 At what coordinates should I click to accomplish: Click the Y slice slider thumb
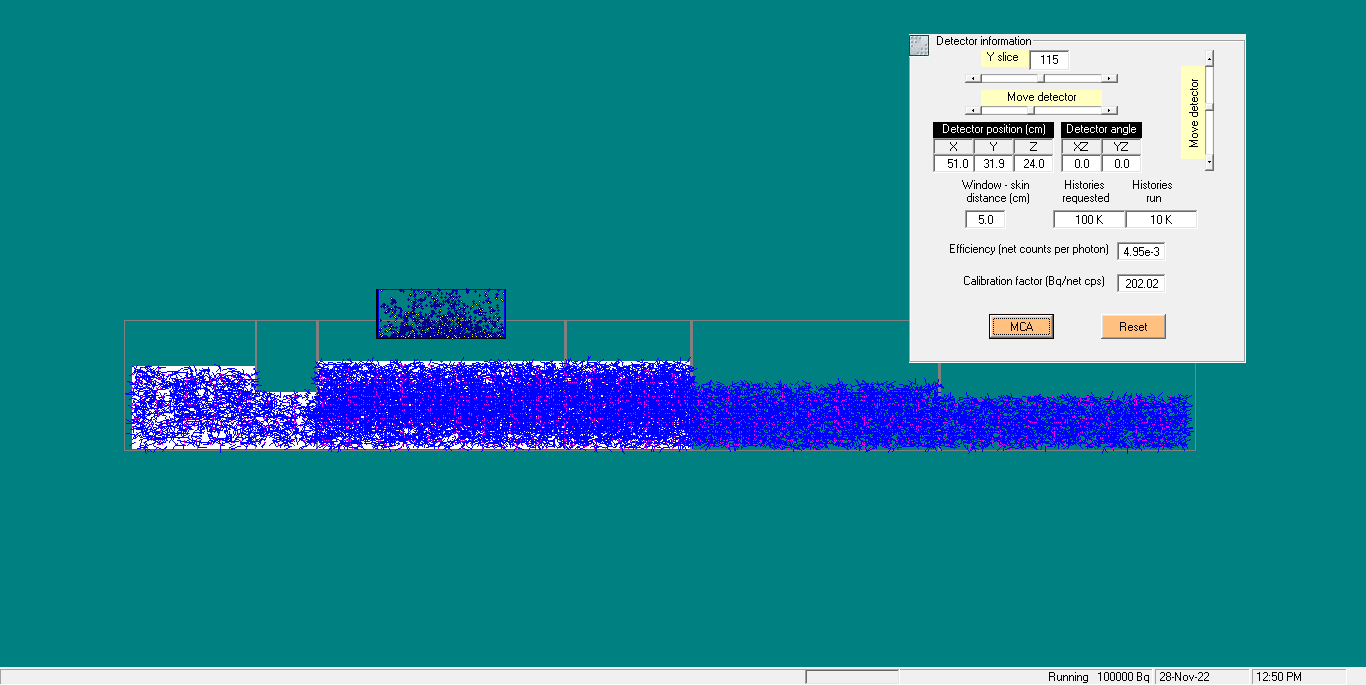tap(1041, 78)
